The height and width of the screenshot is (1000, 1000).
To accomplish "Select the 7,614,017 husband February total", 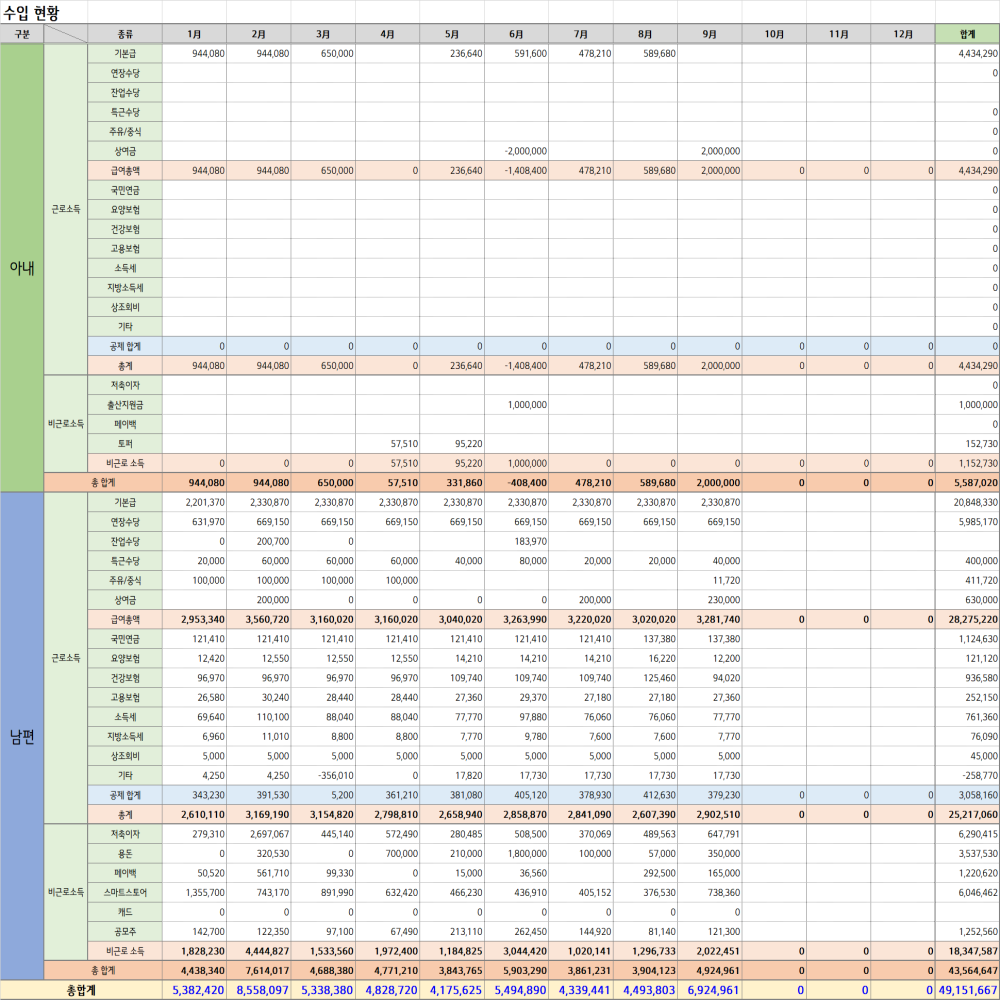I will [x=259, y=970].
